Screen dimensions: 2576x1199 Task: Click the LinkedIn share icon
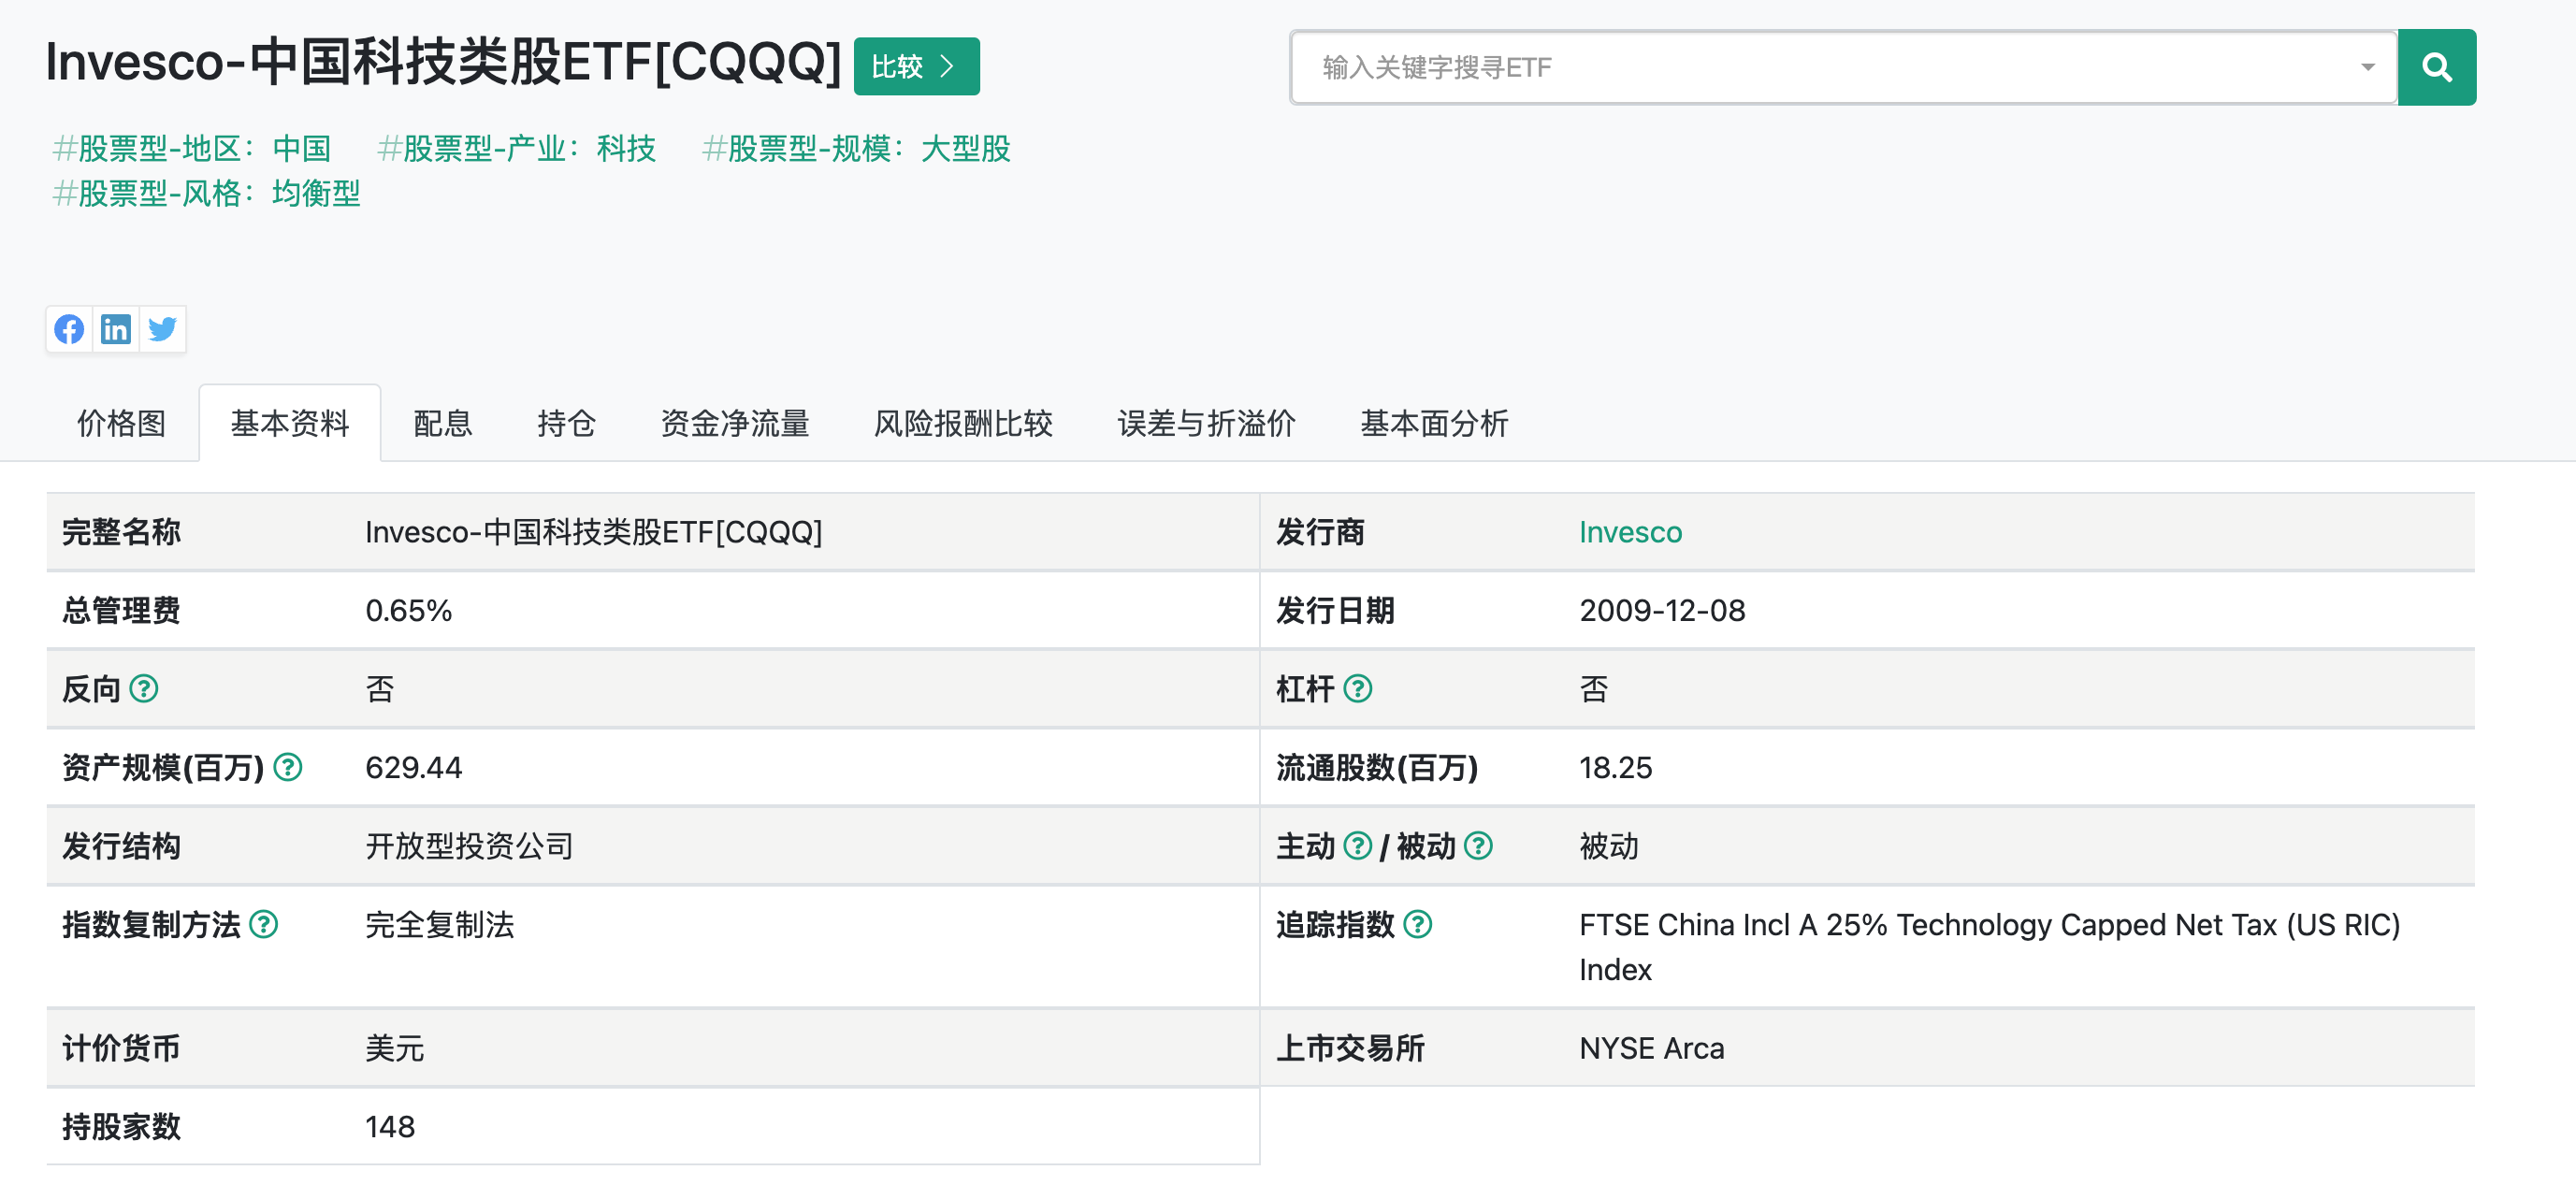point(116,329)
